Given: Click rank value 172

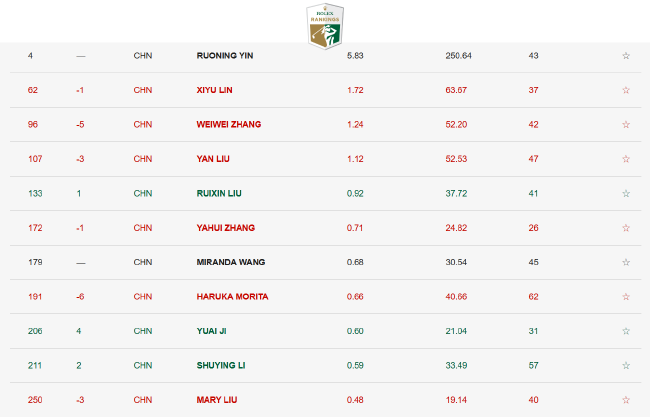Looking at the screenshot, I should tap(35, 228).
